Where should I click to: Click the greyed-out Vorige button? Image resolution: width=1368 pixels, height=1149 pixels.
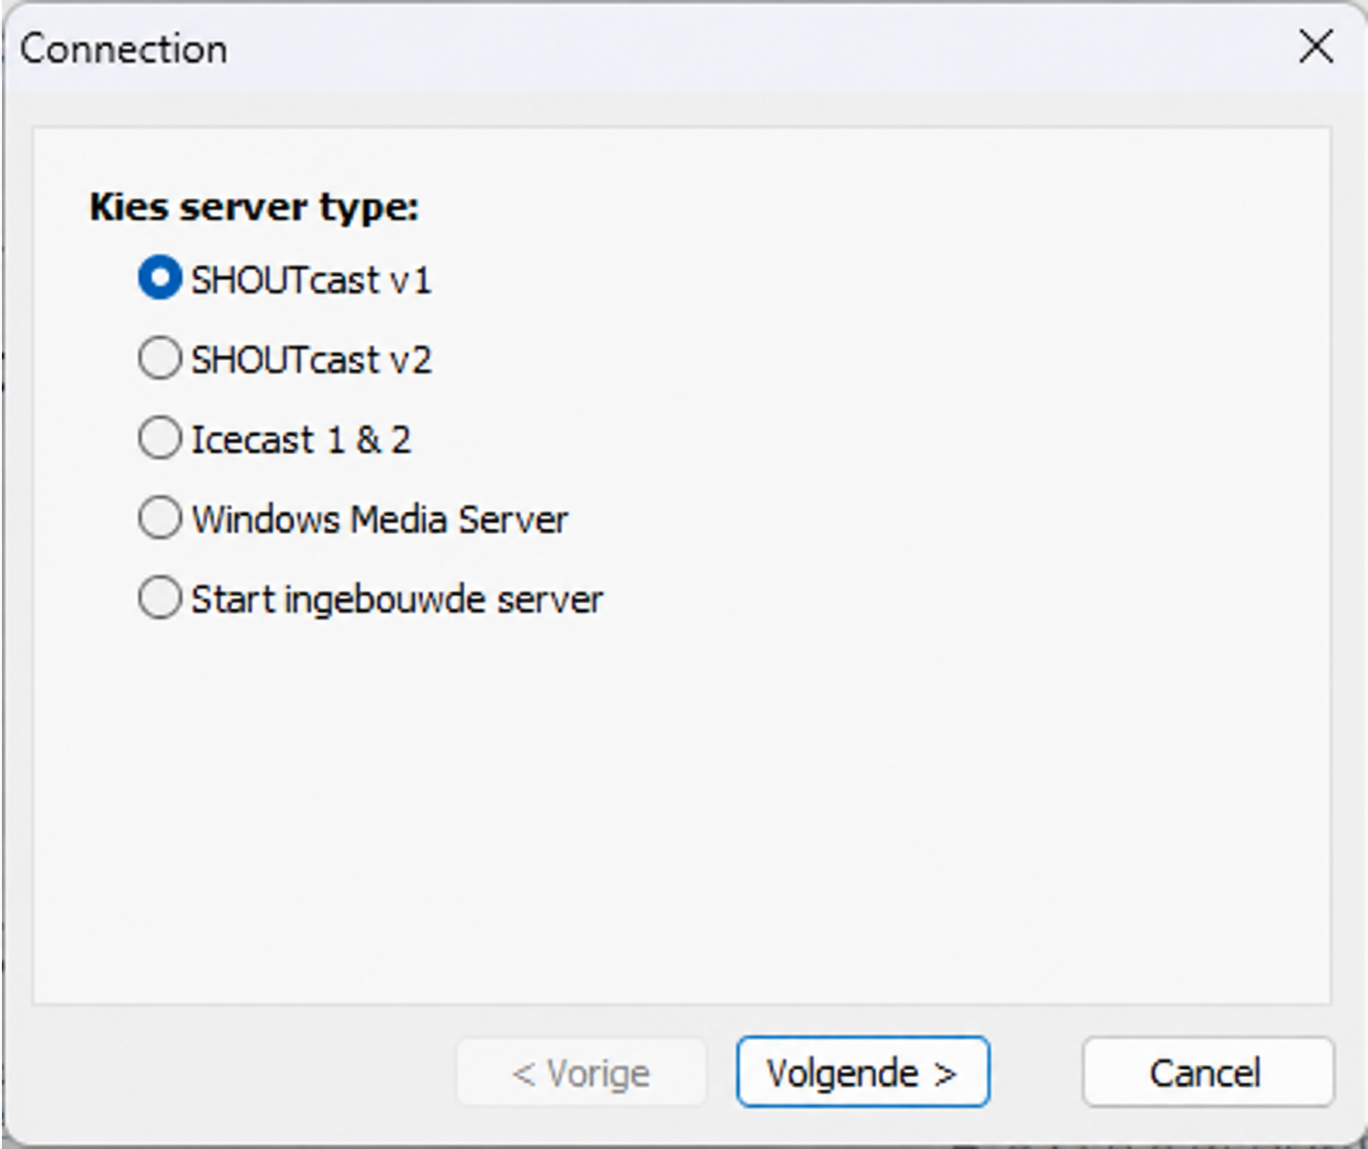[581, 1072]
